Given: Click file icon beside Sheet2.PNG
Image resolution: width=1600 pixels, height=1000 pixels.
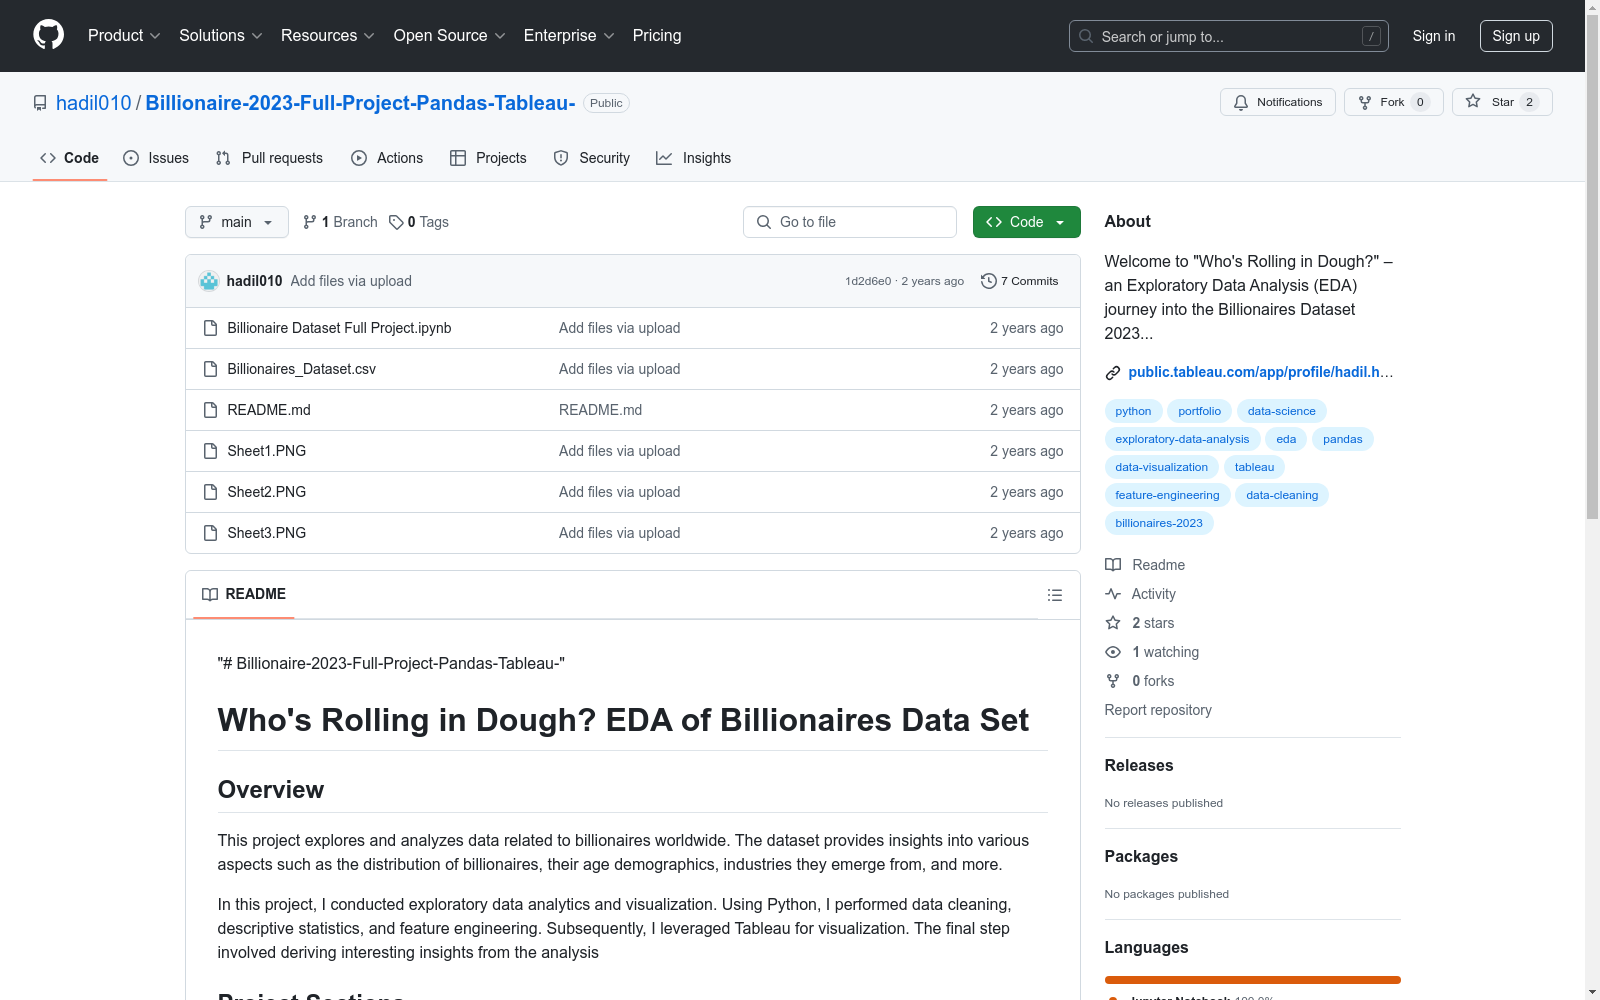Looking at the screenshot, I should click(x=210, y=492).
